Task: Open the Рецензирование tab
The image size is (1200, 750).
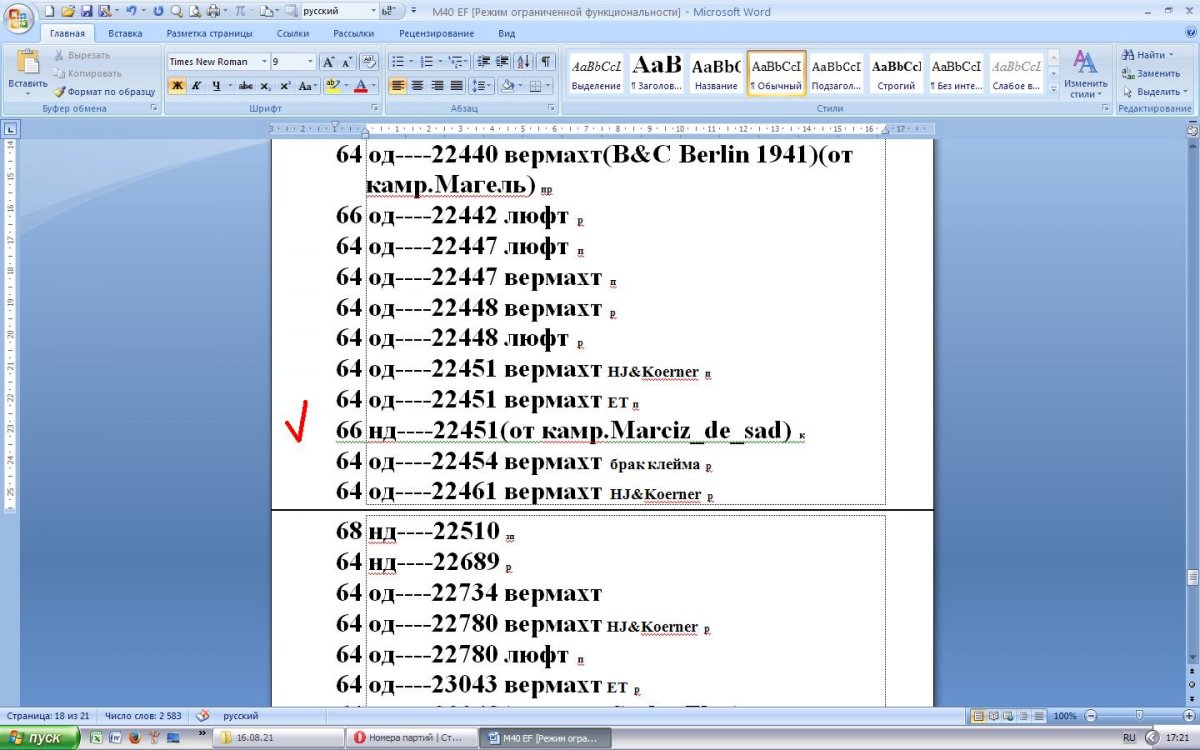Action: [x=436, y=33]
